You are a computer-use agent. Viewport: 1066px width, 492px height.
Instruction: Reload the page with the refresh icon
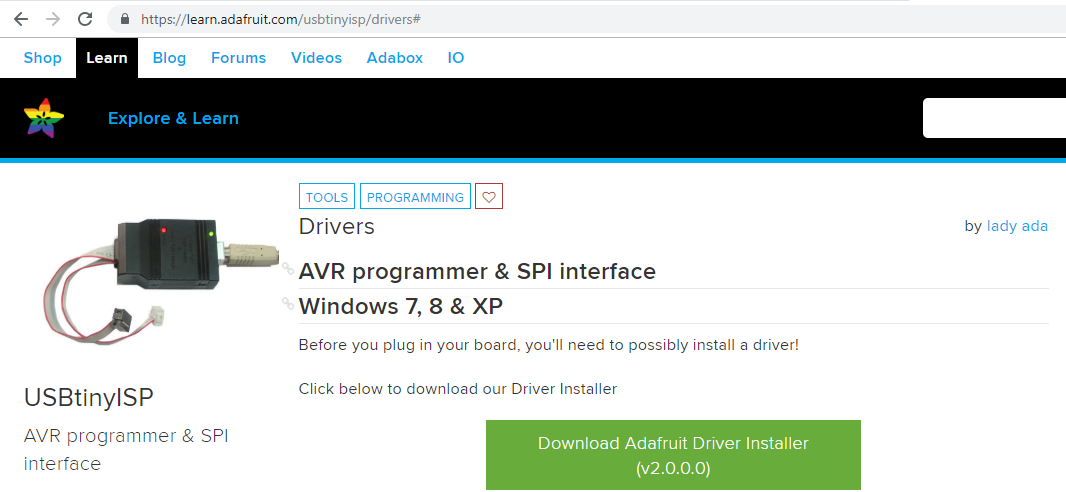(x=85, y=19)
